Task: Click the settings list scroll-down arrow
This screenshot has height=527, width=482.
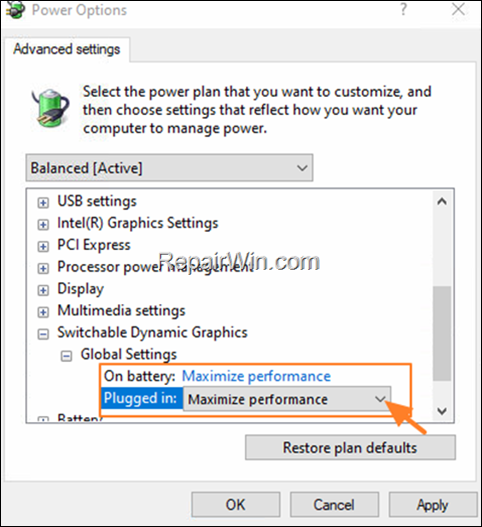Action: pyautogui.click(x=442, y=410)
